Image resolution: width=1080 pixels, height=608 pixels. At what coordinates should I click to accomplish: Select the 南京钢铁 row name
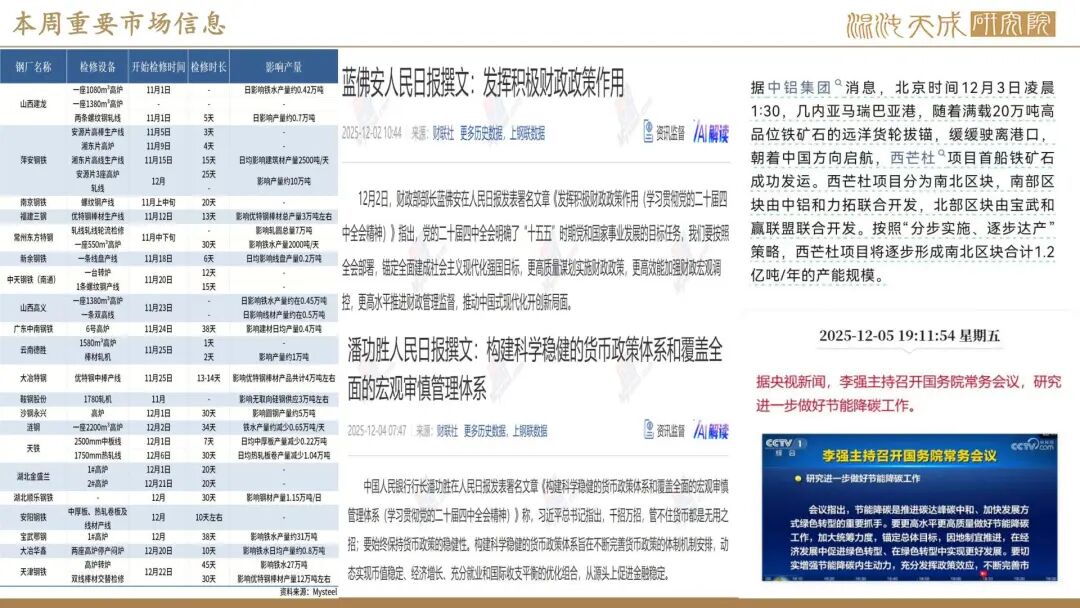pos(33,202)
